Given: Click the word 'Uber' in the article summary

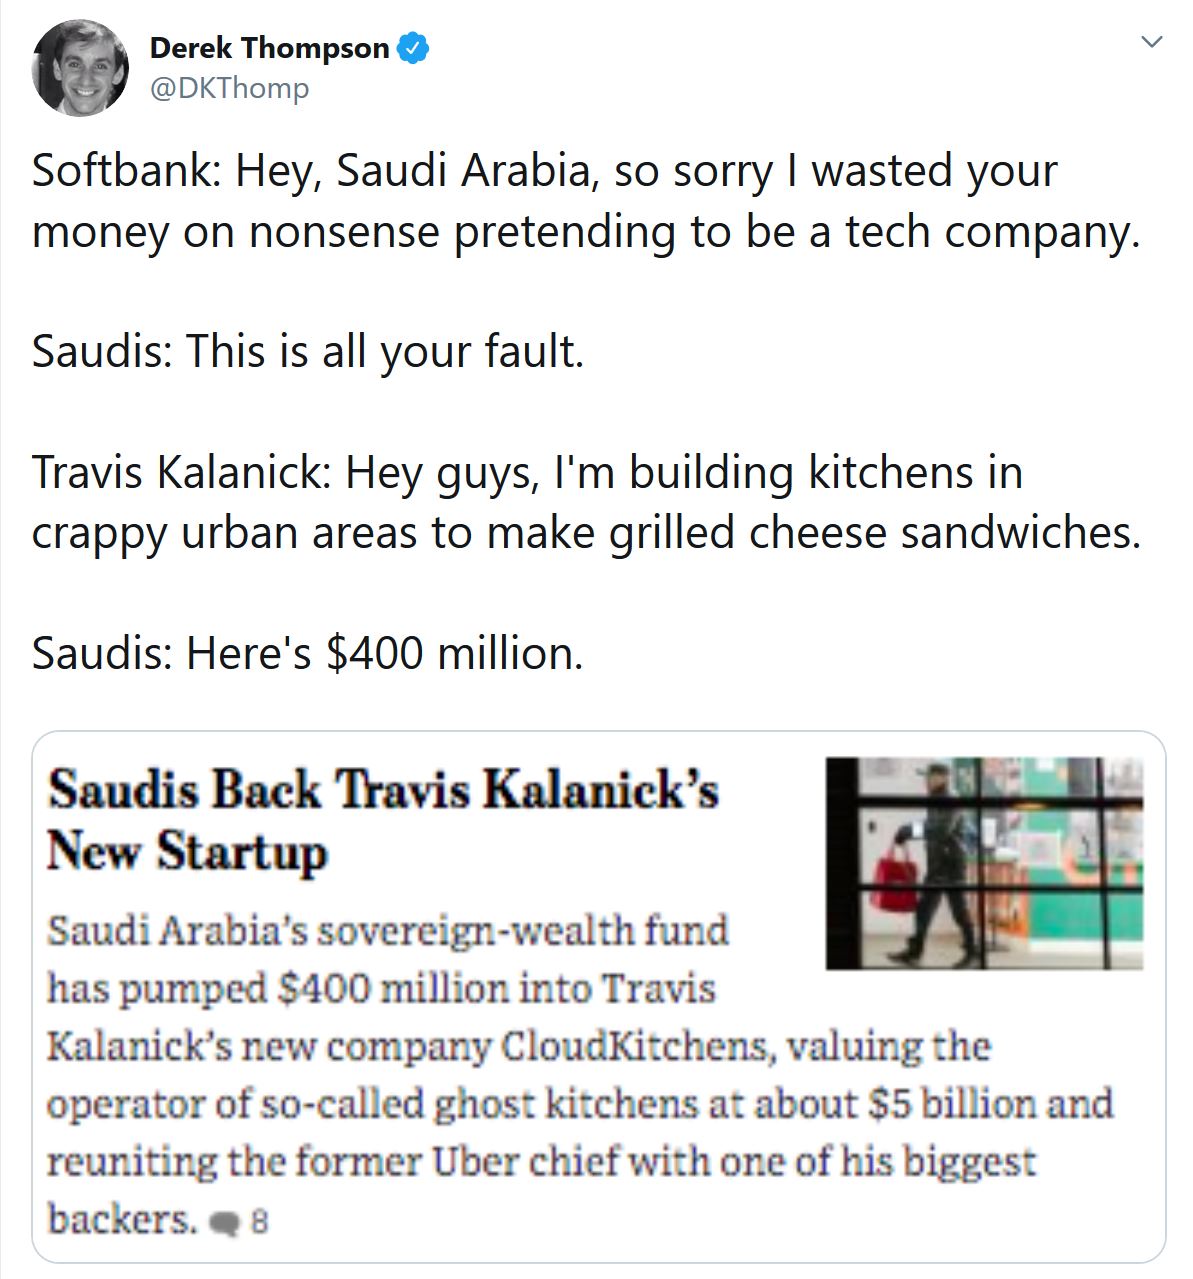Looking at the screenshot, I should 467,1162.
